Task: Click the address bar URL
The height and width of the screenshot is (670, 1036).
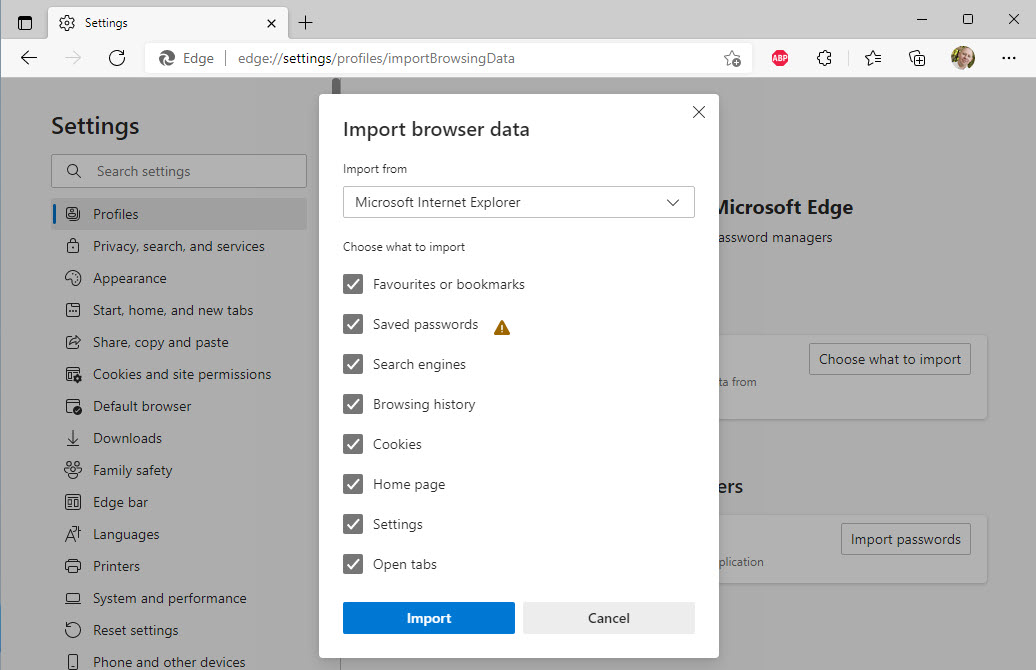Action: 376,58
